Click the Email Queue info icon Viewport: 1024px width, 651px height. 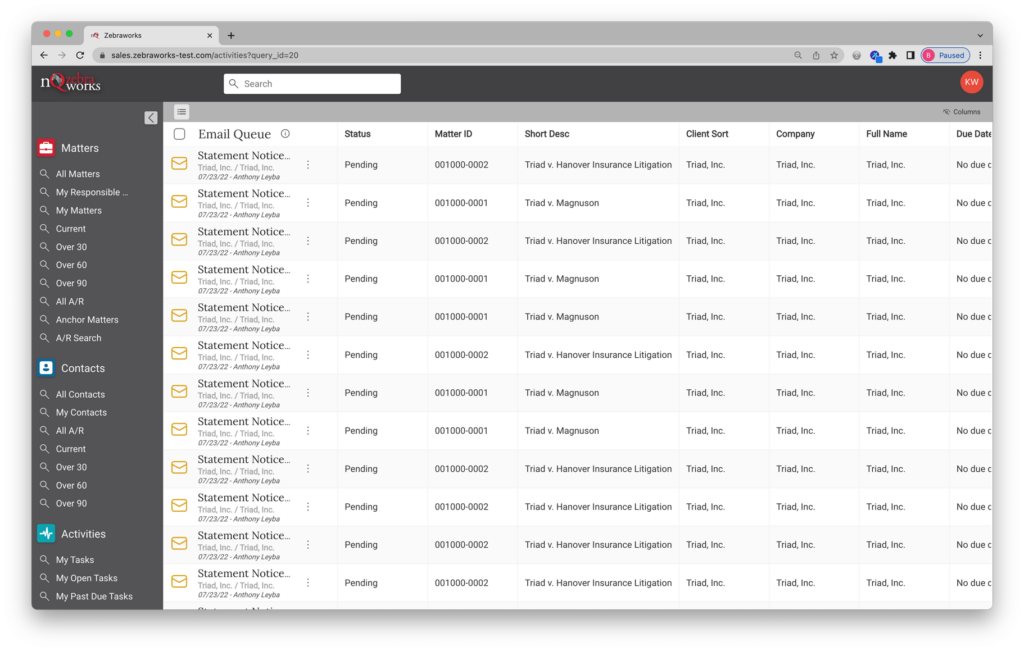[x=287, y=132]
